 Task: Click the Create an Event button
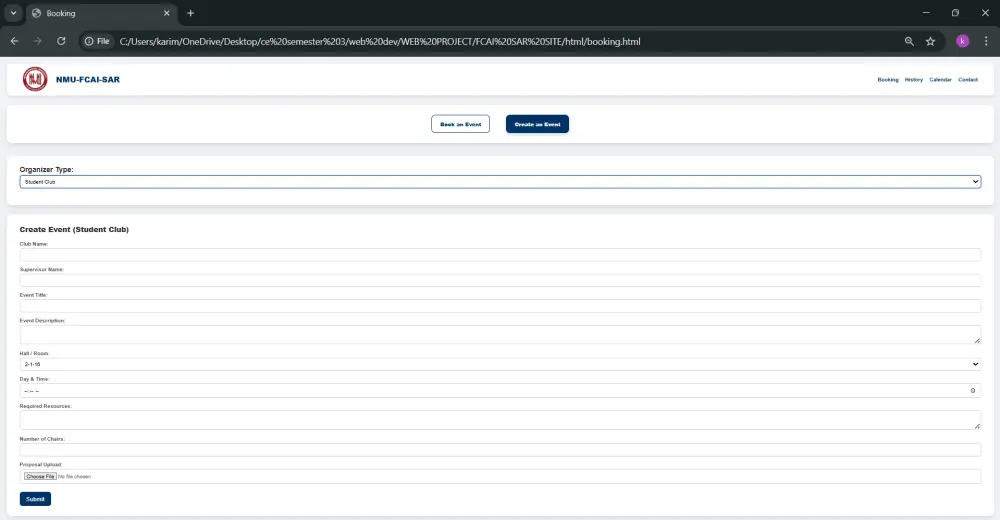point(537,124)
